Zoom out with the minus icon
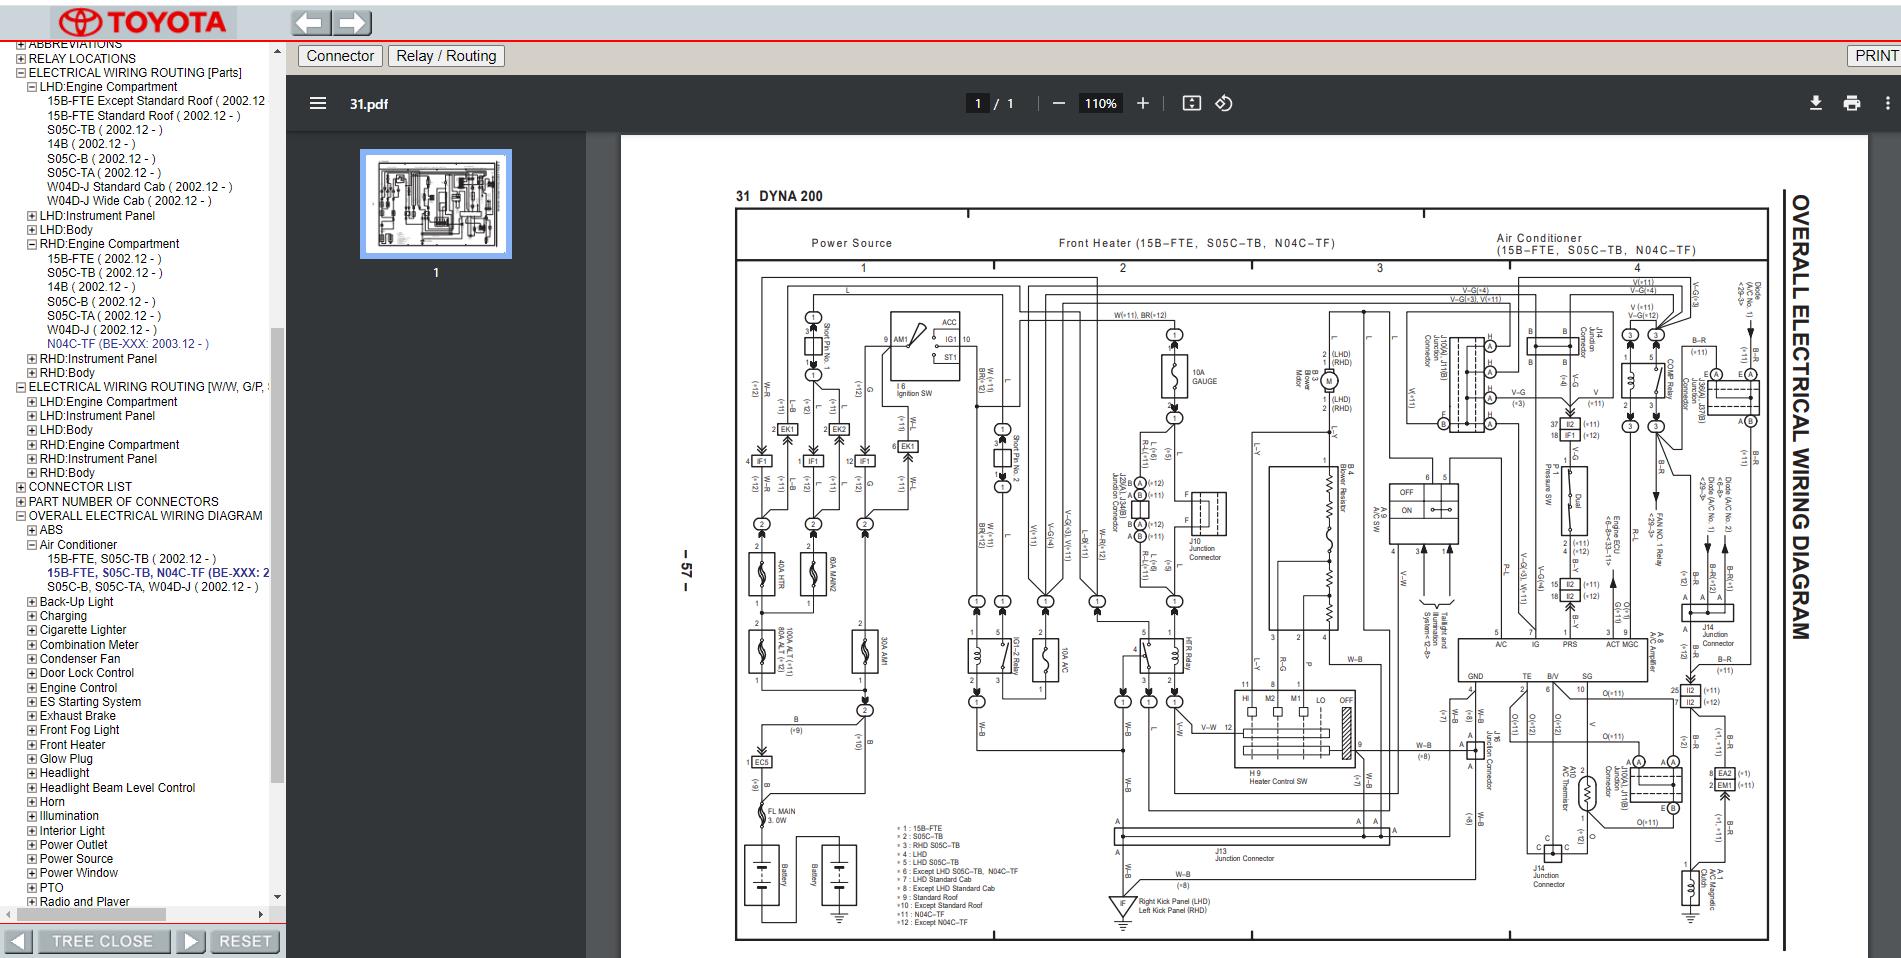1901x958 pixels. (1059, 103)
